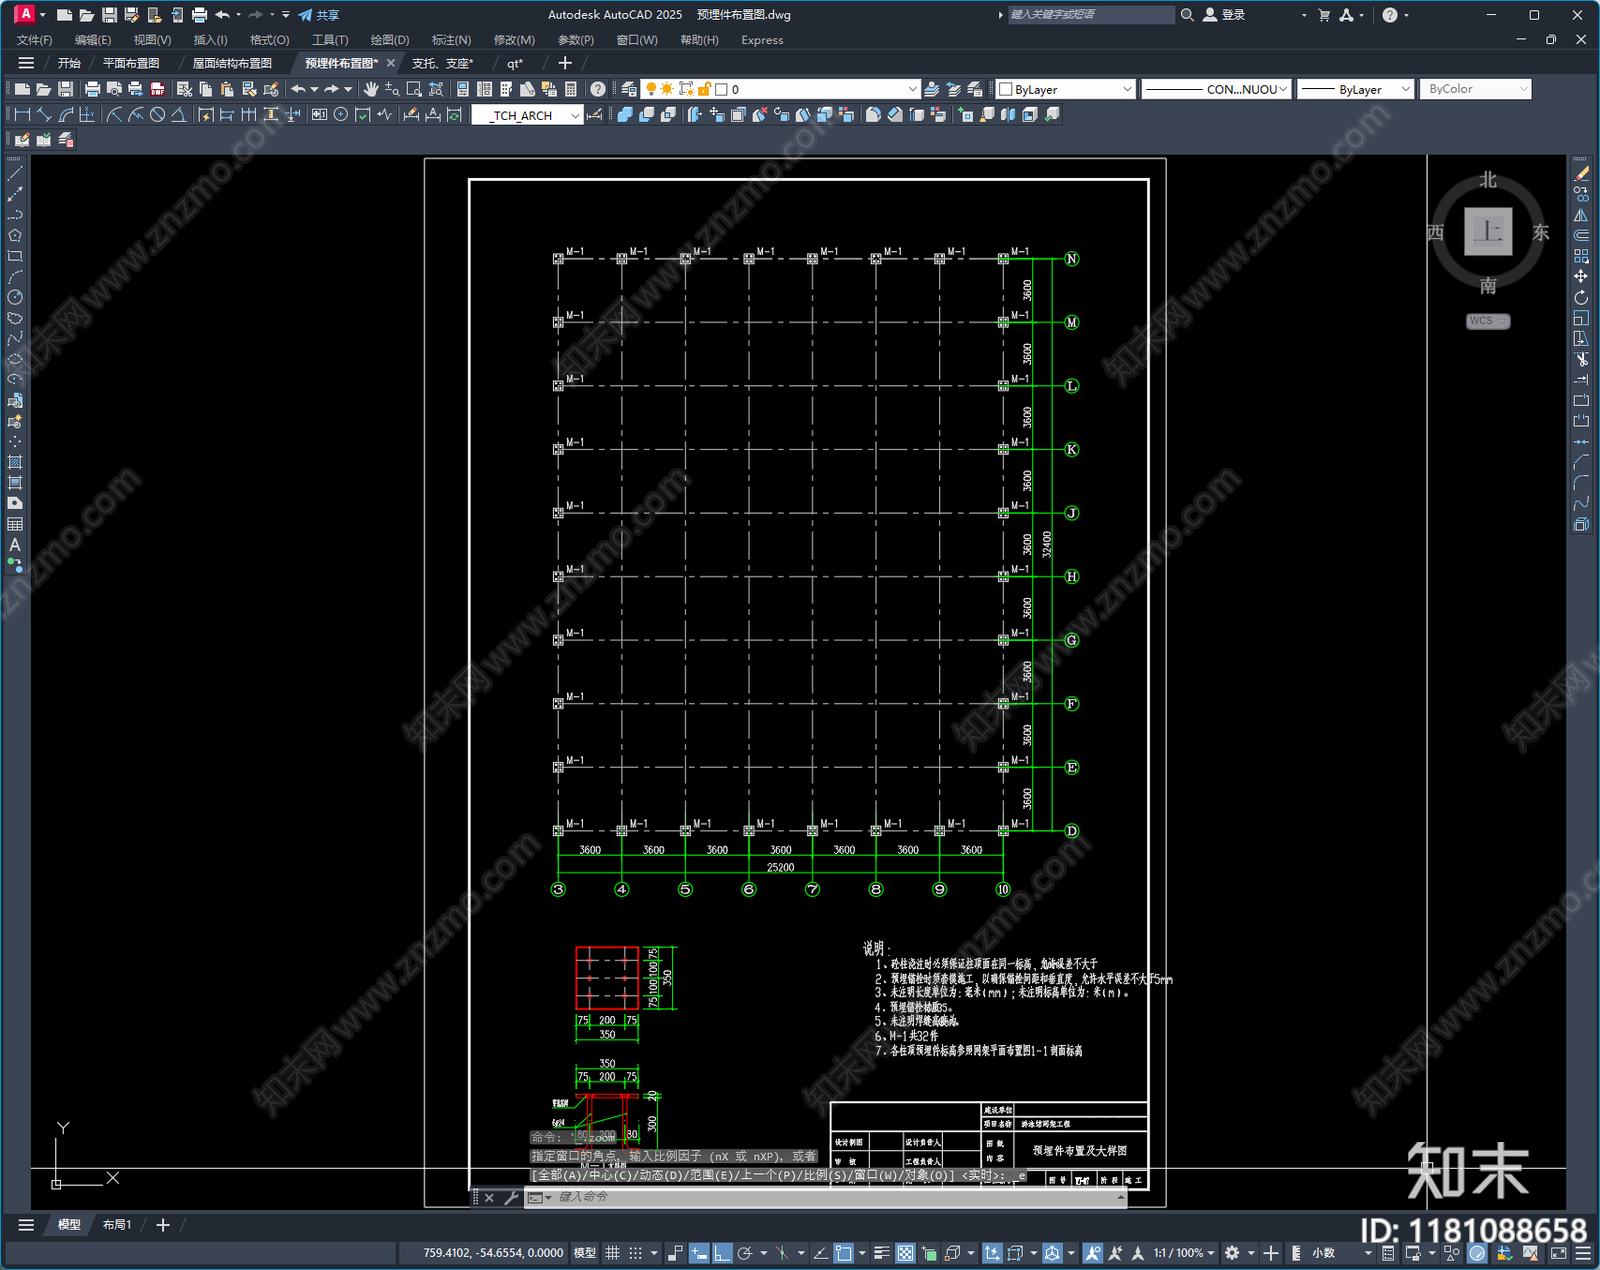Select the Pan hand tool

click(x=371, y=89)
